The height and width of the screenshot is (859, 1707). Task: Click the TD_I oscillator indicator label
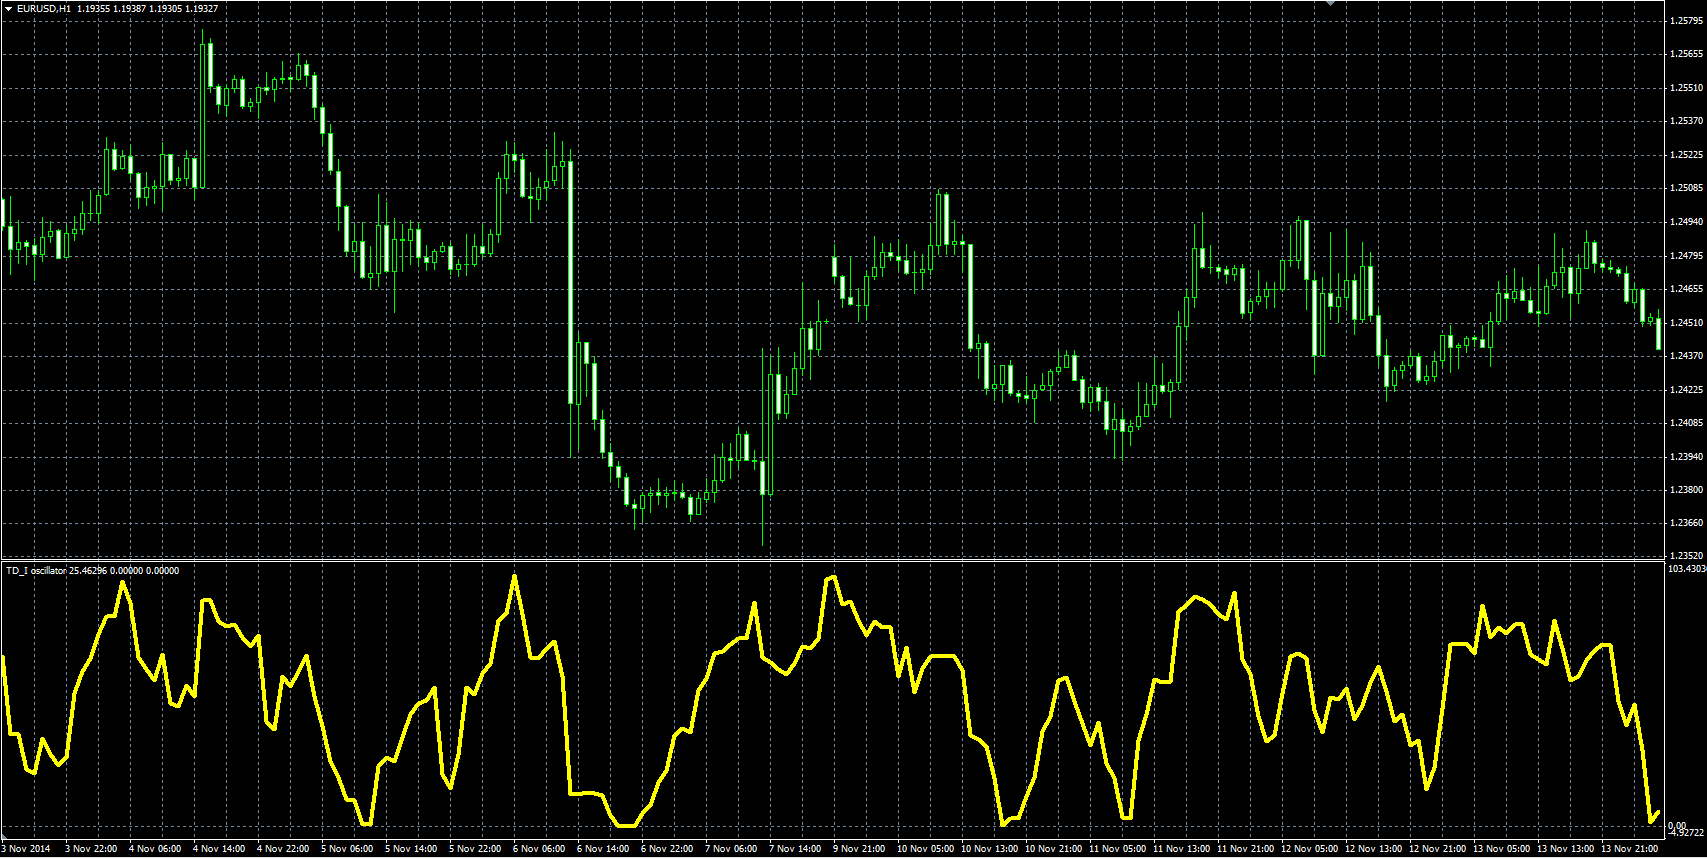[36, 570]
